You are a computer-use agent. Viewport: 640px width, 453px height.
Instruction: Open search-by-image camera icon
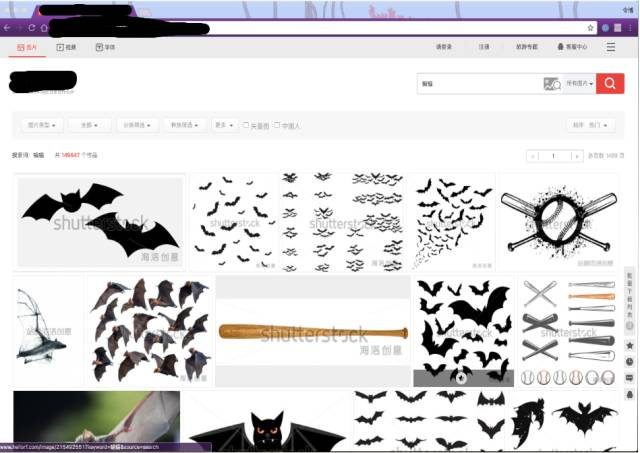tap(551, 84)
